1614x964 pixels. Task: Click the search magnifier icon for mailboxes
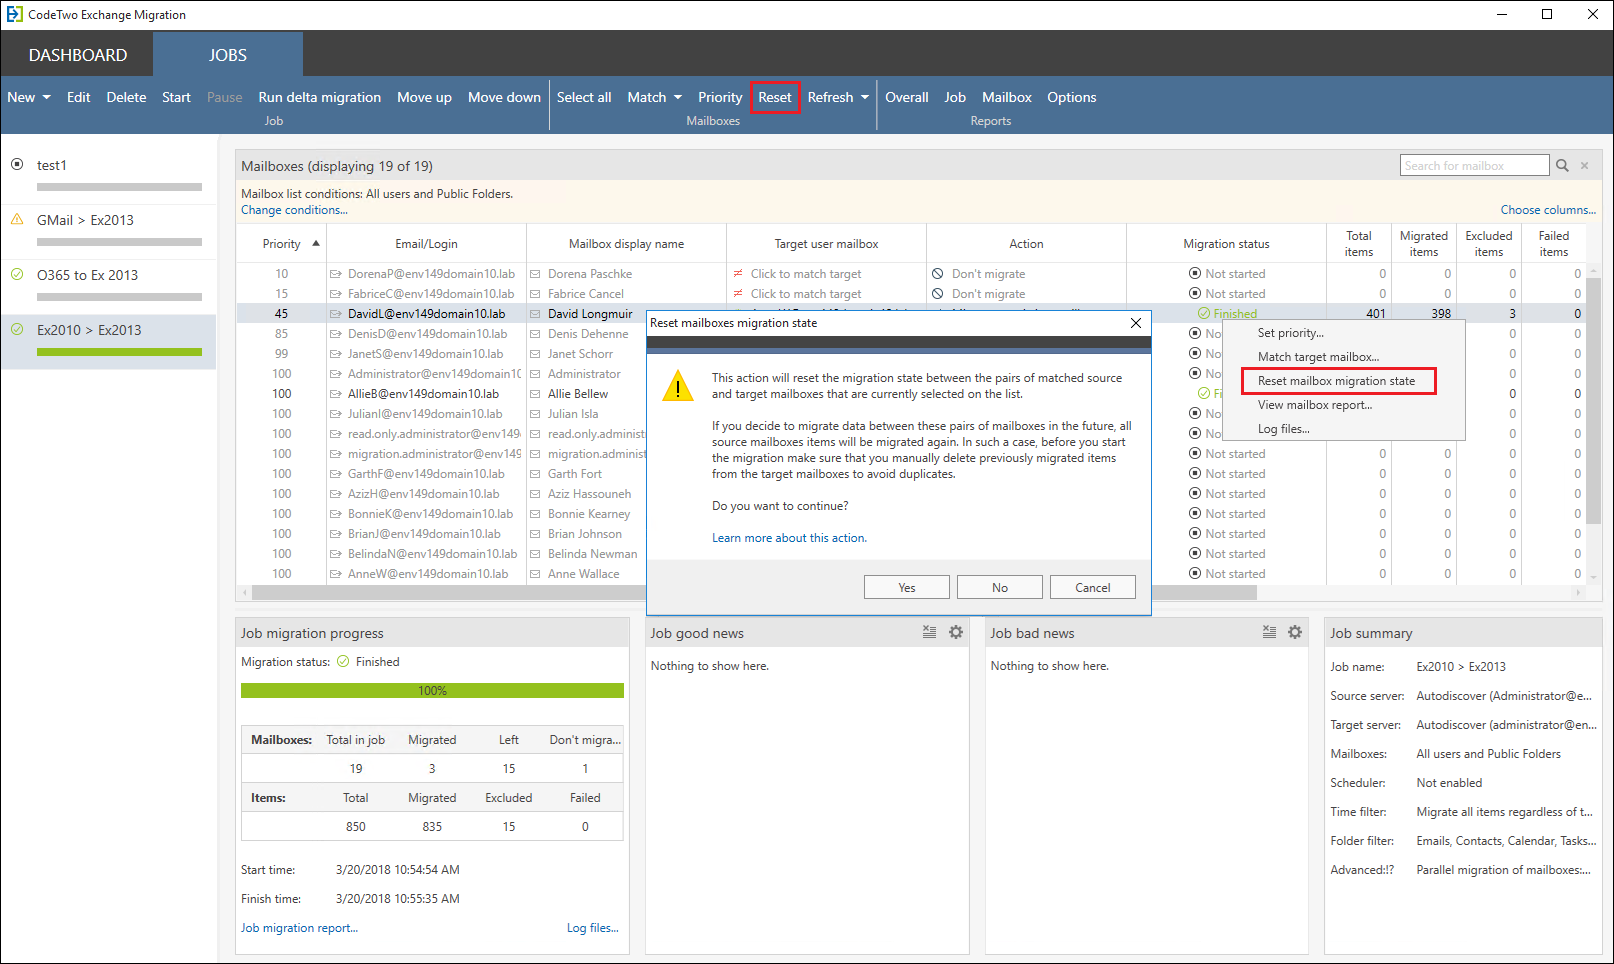[x=1562, y=166]
